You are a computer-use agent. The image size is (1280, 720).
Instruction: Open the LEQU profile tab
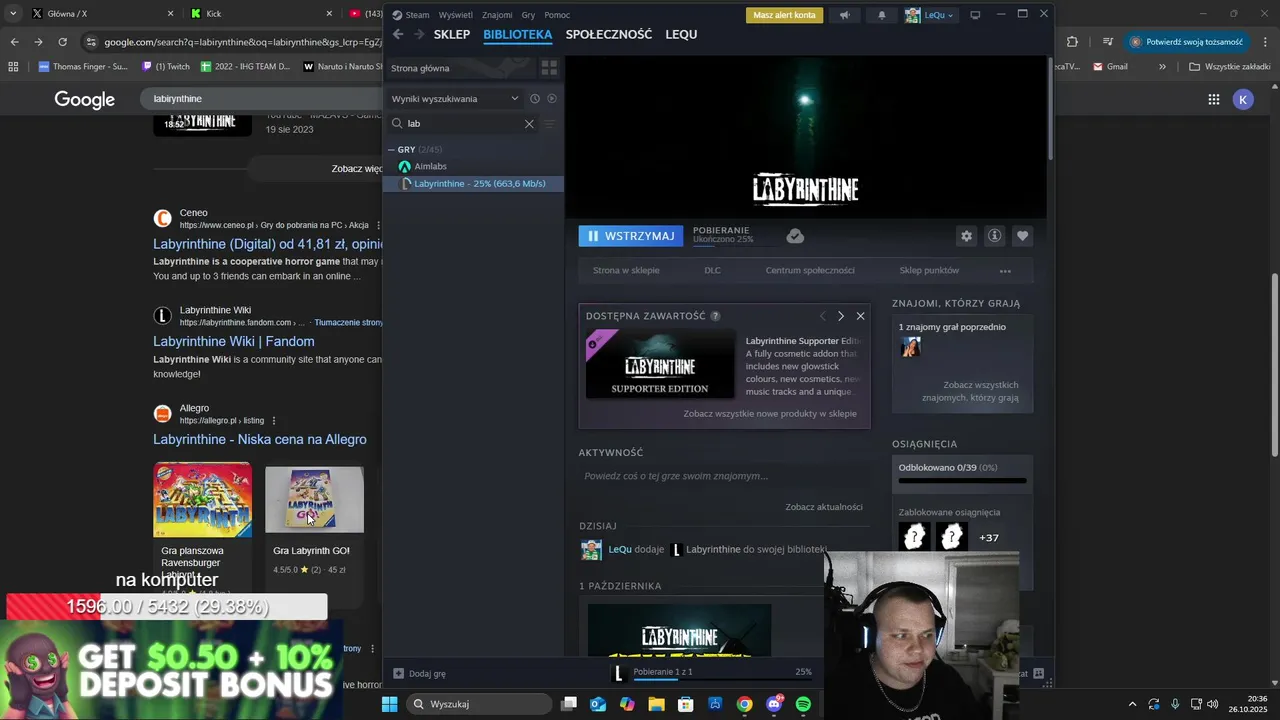[x=681, y=34]
